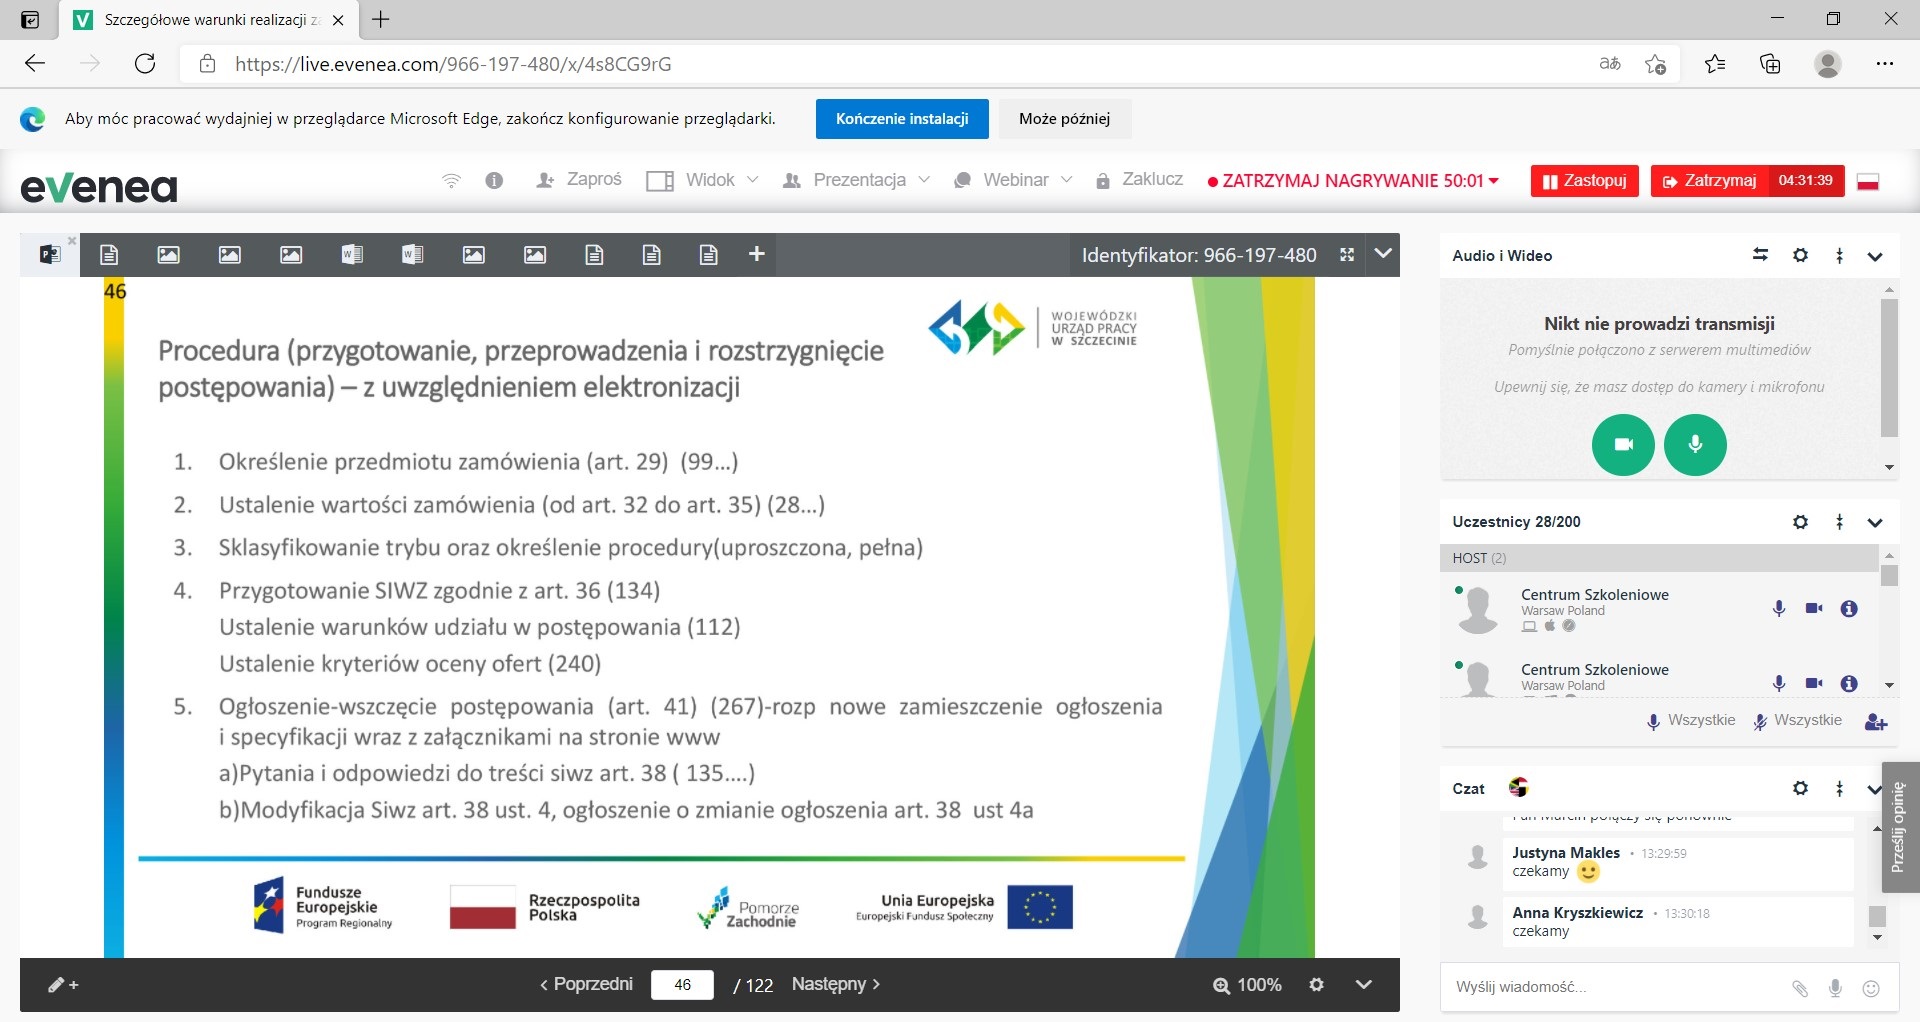Viewport: 1920px width, 1022px height.
Task: Expand the bottom presentation bar chevron
Action: click(x=1363, y=985)
